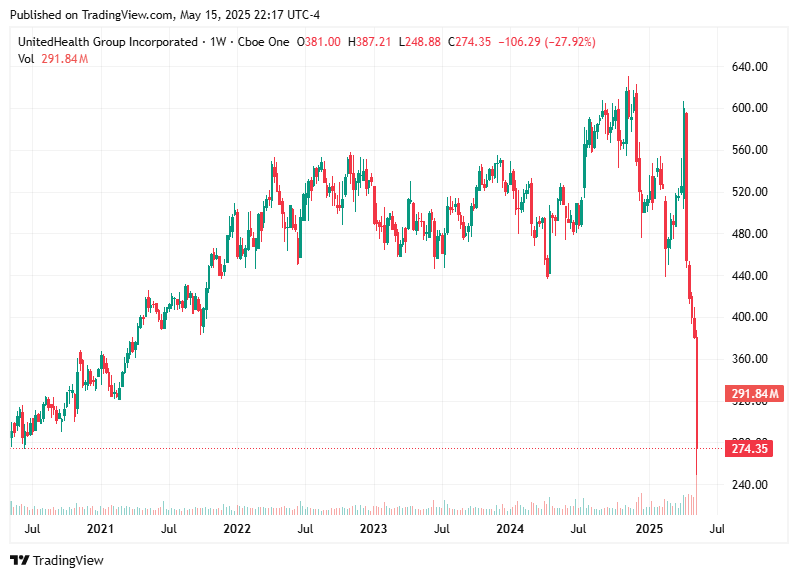Screen dimensions: 798x578
Task: Click the red 291.84M volume tag
Action: tap(754, 393)
